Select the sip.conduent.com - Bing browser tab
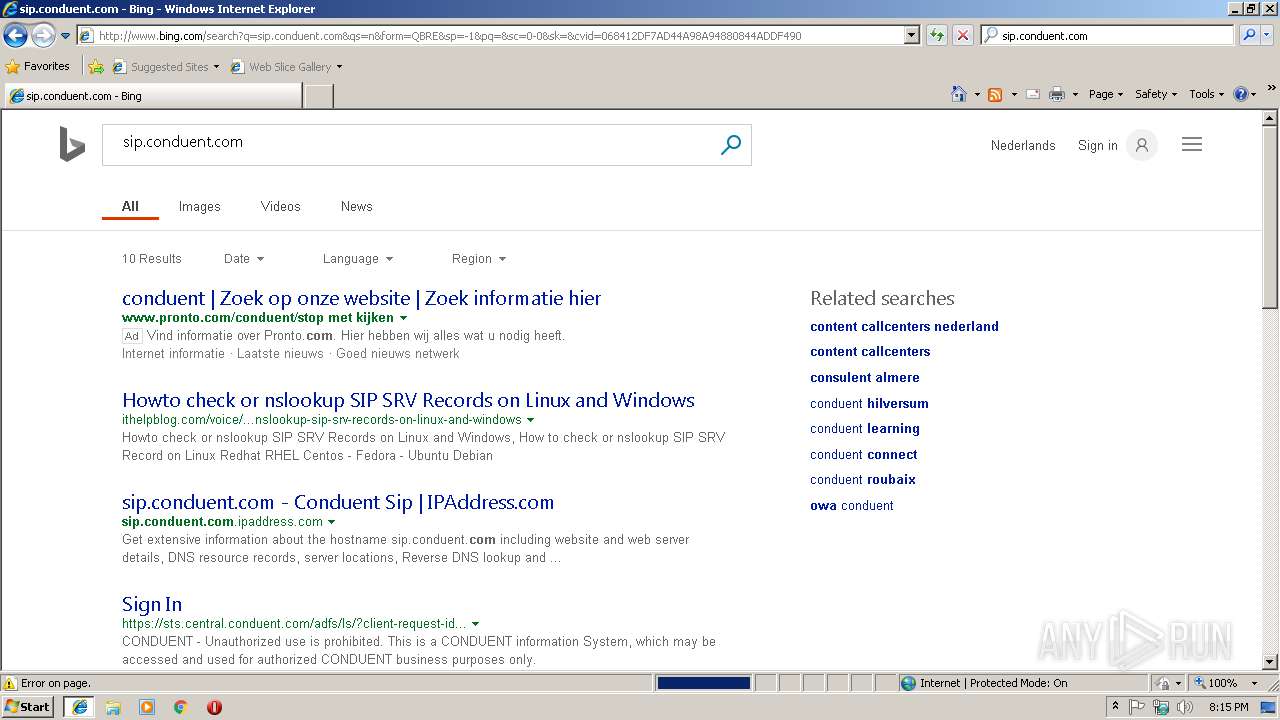This screenshot has width=1280, height=720. [x=152, y=96]
